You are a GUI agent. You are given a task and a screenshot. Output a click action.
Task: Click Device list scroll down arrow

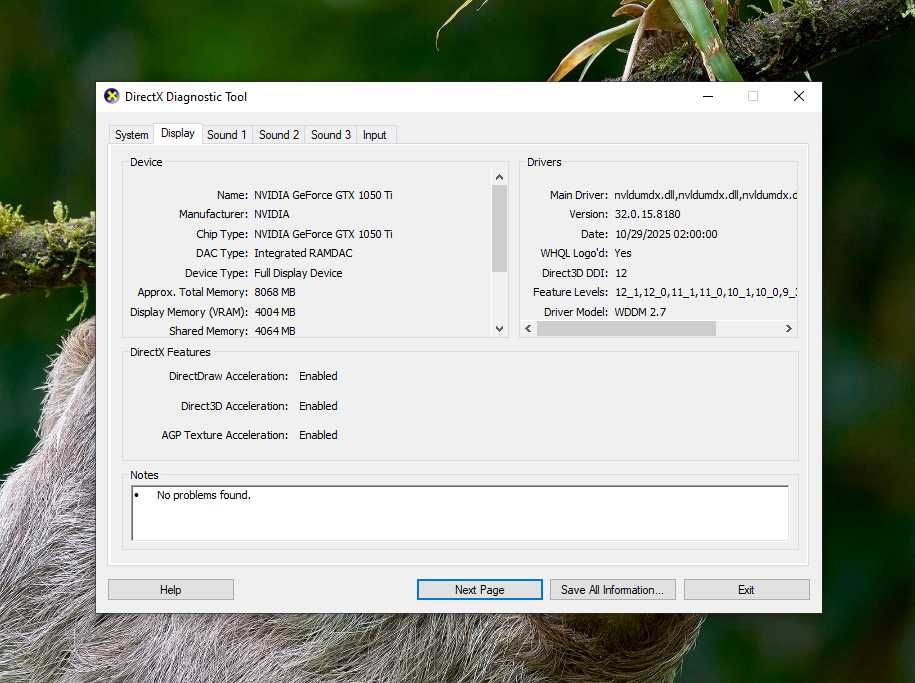(499, 329)
